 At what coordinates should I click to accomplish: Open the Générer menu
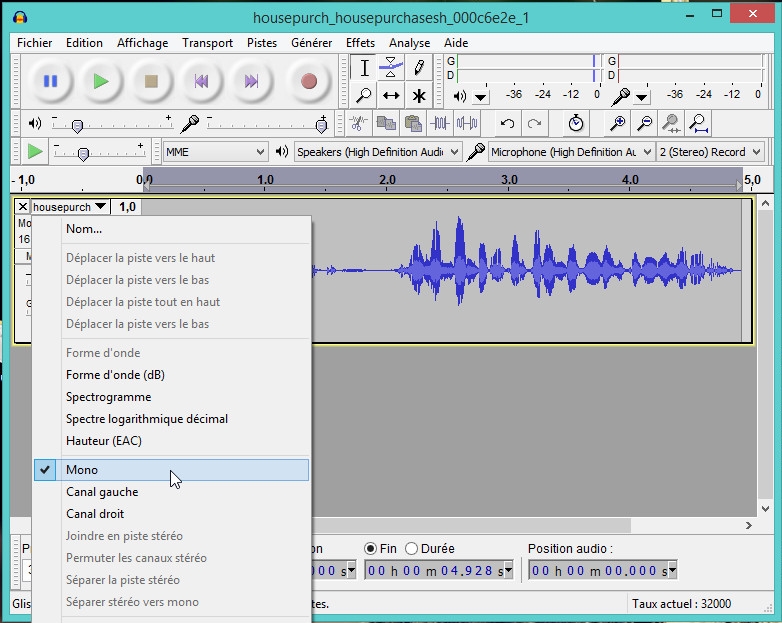[x=312, y=43]
